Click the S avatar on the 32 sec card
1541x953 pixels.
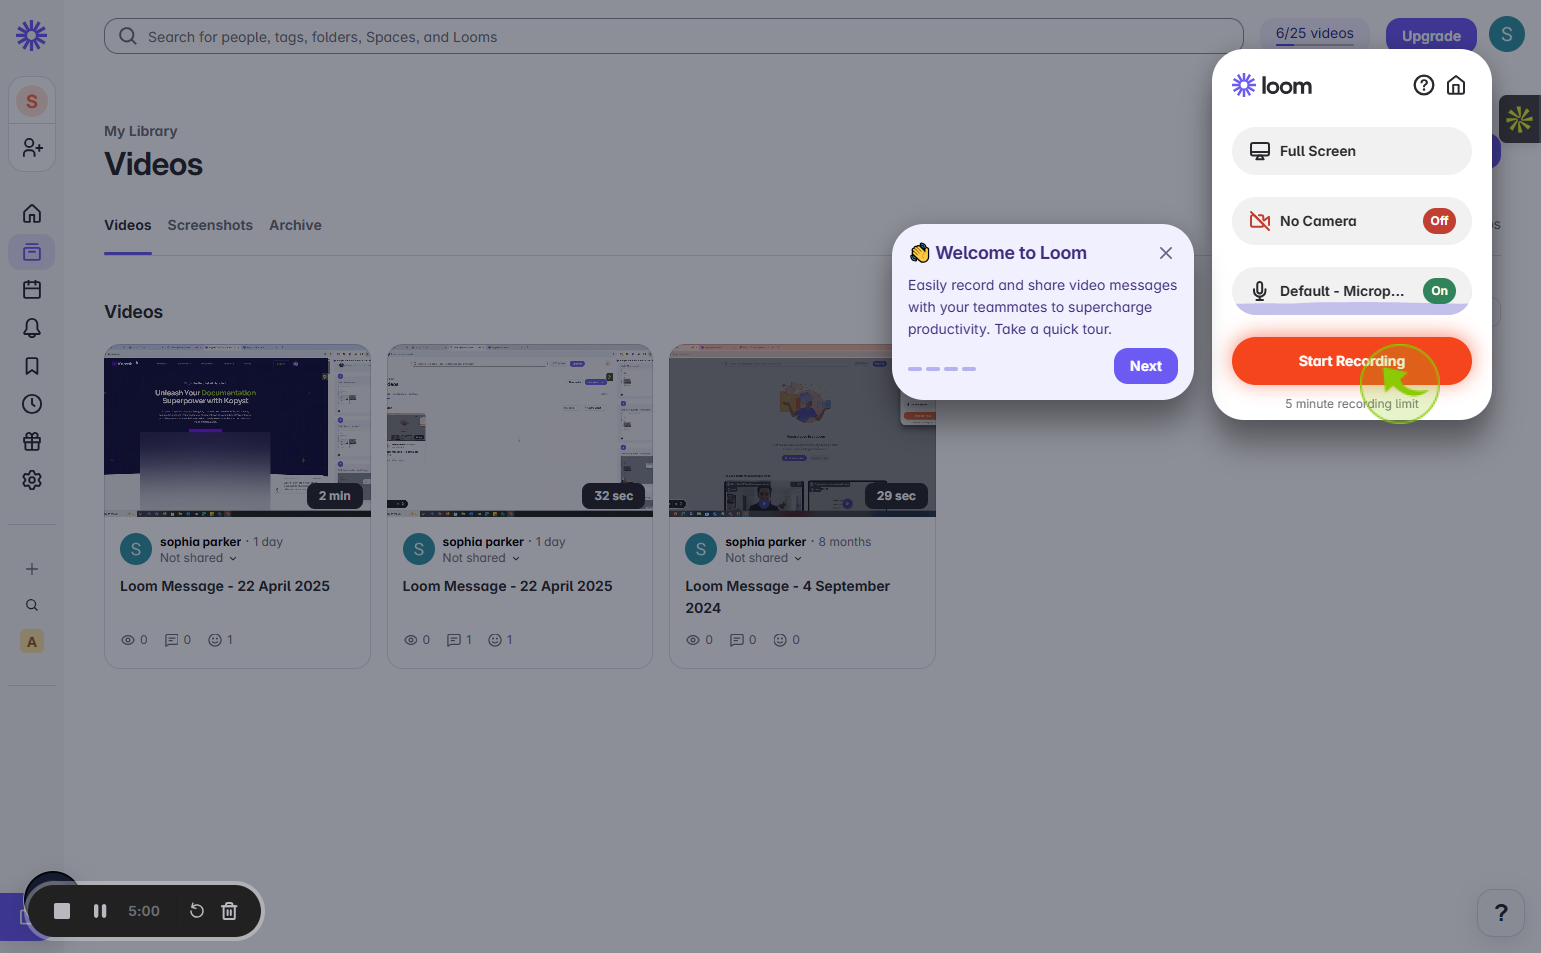418,549
